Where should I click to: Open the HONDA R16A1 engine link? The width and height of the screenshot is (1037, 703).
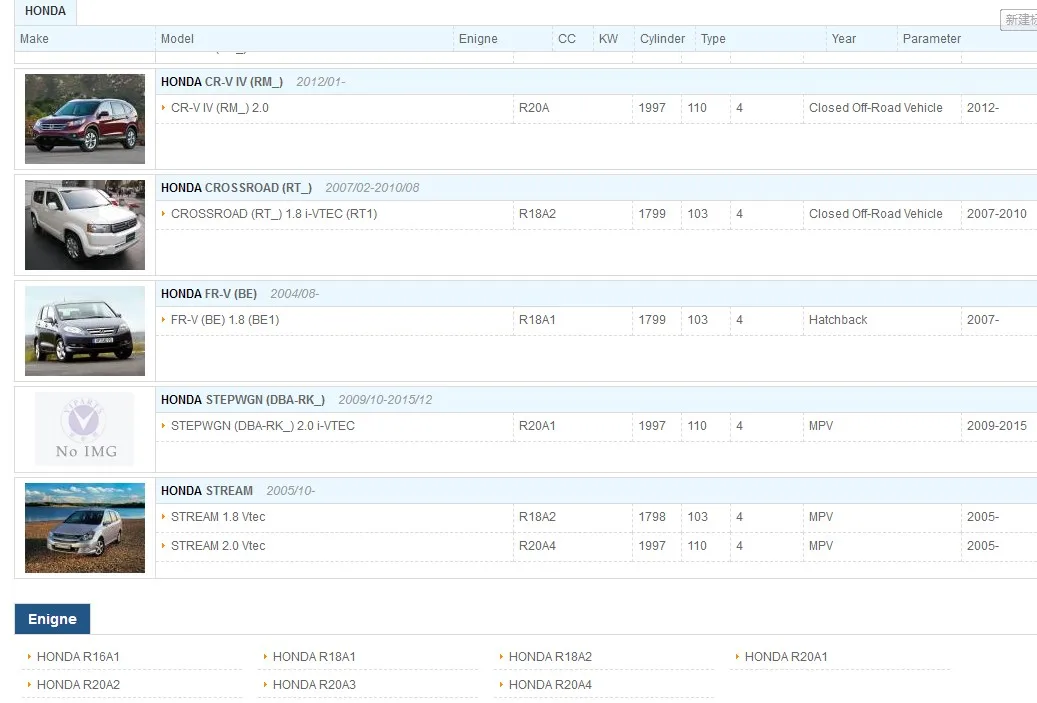[78, 657]
